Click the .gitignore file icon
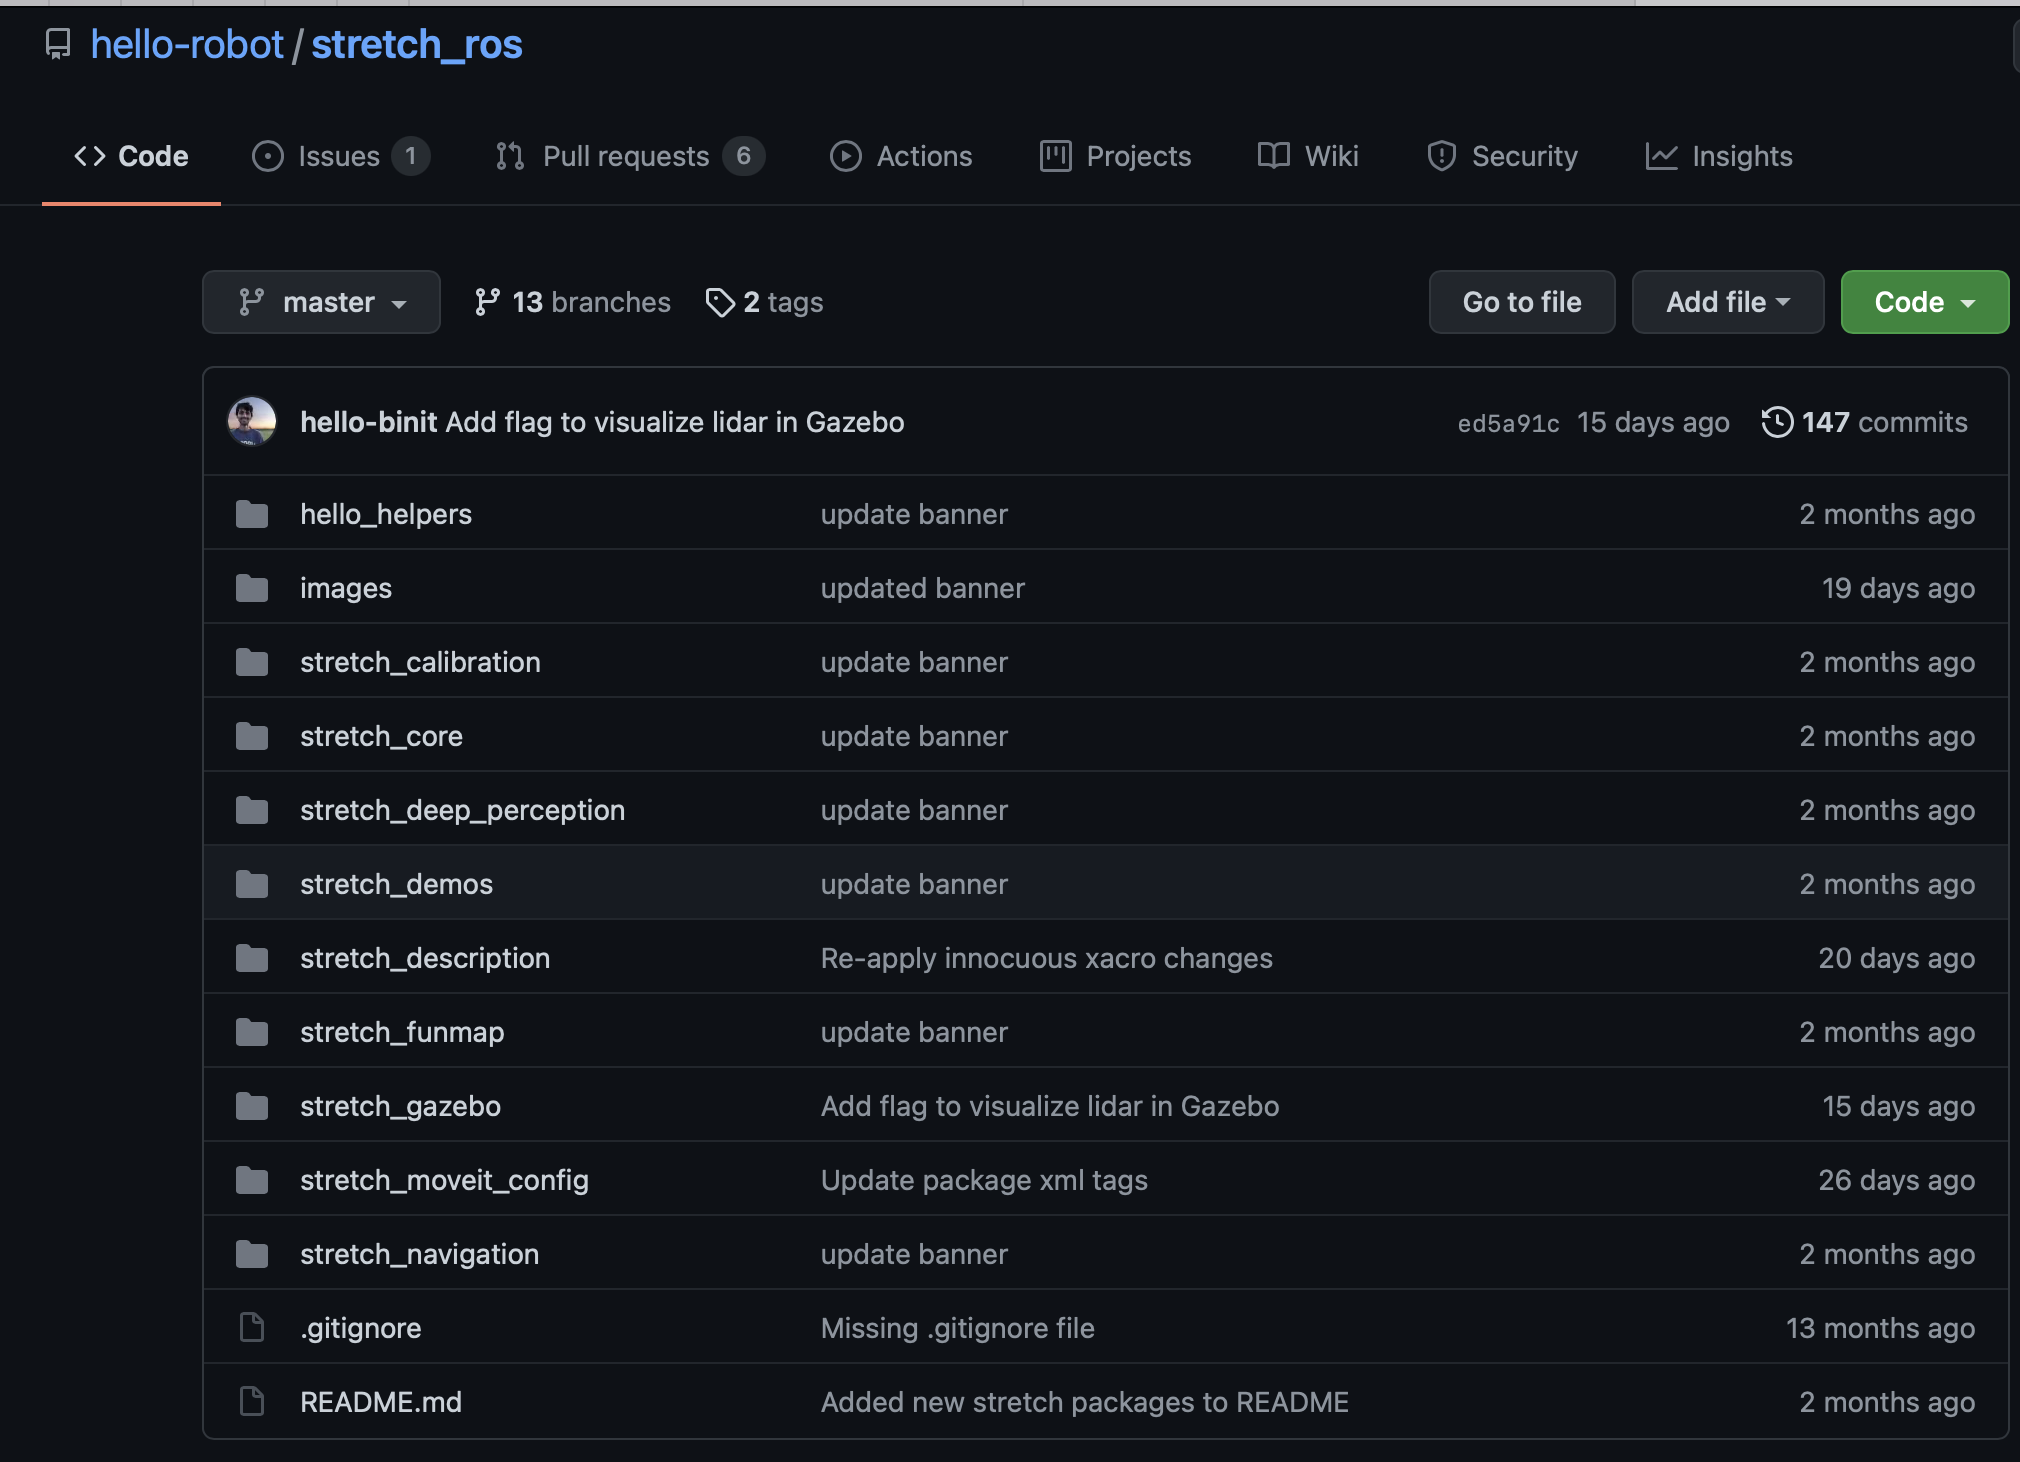This screenshot has width=2020, height=1462. coord(252,1328)
